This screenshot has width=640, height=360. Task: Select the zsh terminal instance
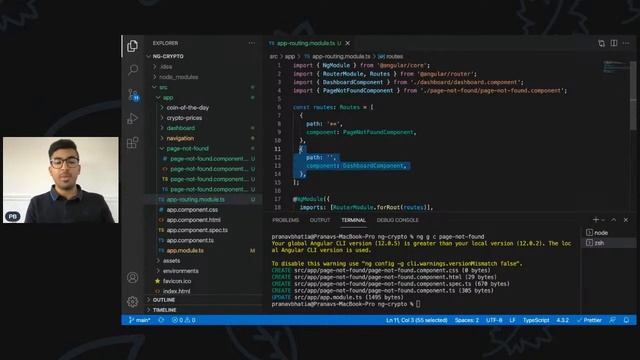pos(608,243)
